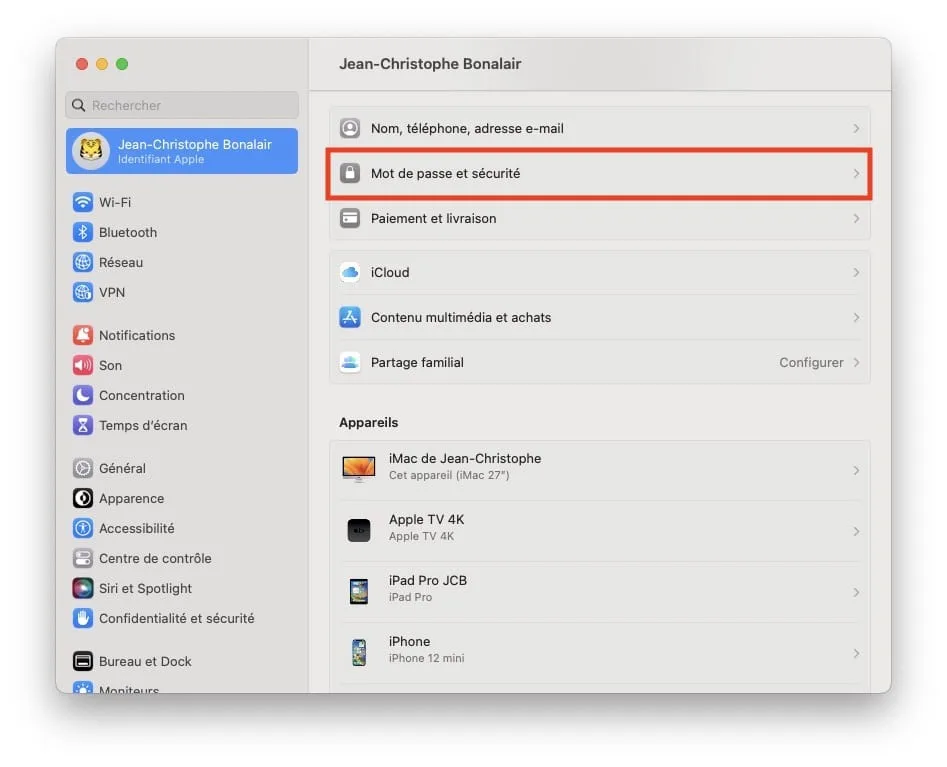Viewport: 947px width, 767px height.
Task: Click "Cet appareil (iMac 27")" text
Action: (x=449, y=475)
